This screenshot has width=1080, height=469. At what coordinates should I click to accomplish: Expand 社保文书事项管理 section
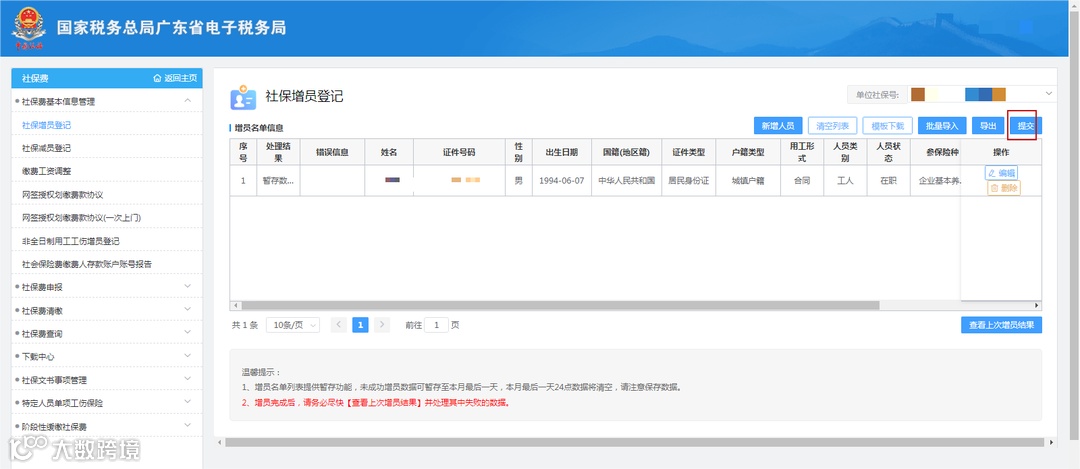187,379
